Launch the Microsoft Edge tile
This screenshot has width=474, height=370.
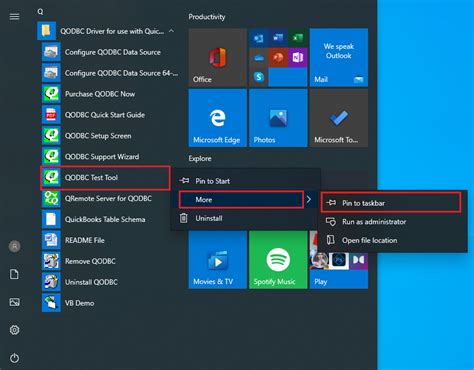point(218,118)
